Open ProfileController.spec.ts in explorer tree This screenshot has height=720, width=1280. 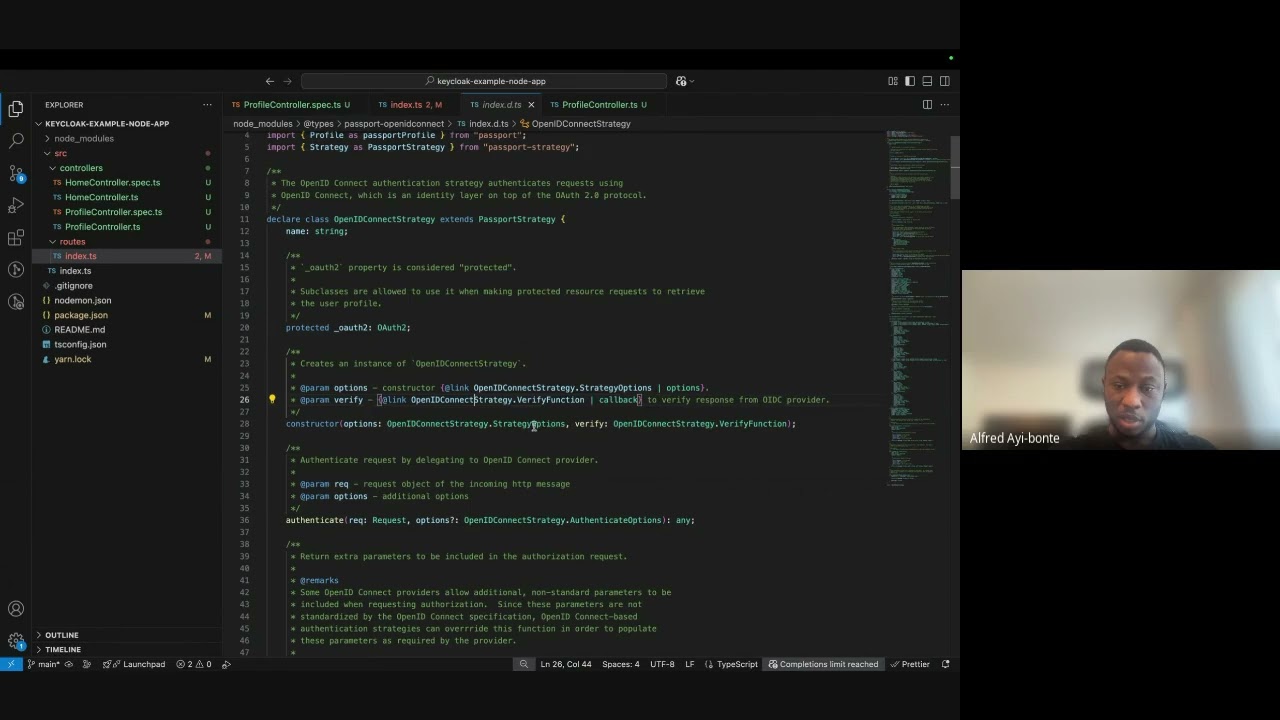click(113, 212)
